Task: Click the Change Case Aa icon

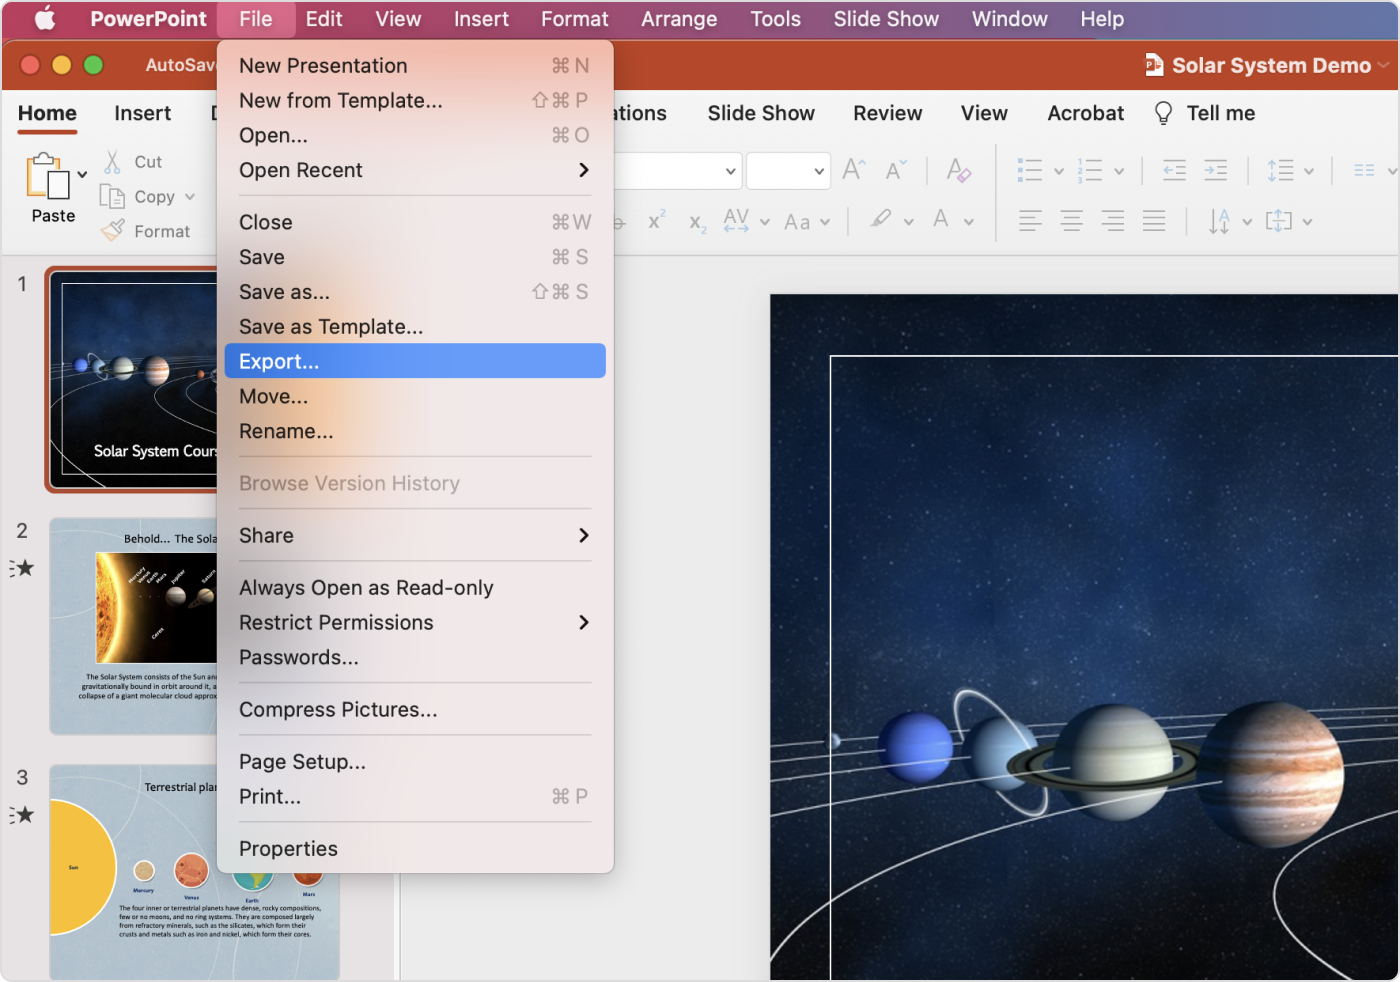Action: [797, 222]
